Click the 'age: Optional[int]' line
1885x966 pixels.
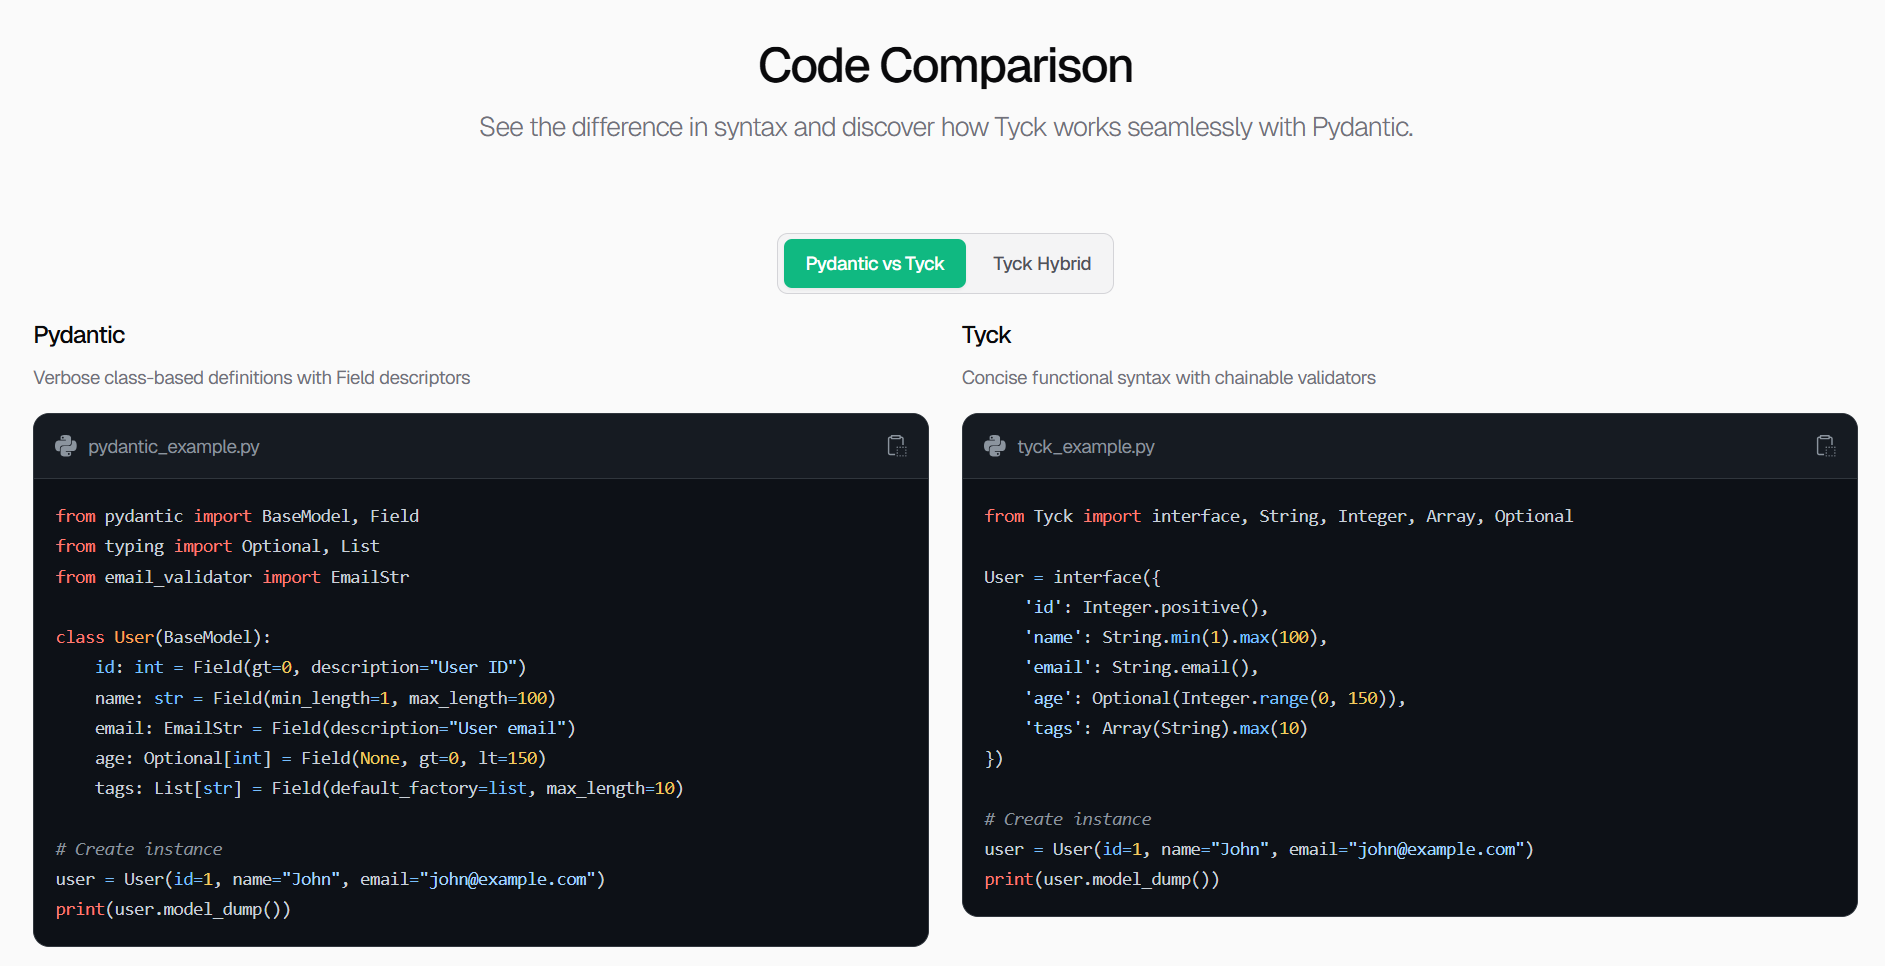[320, 758]
